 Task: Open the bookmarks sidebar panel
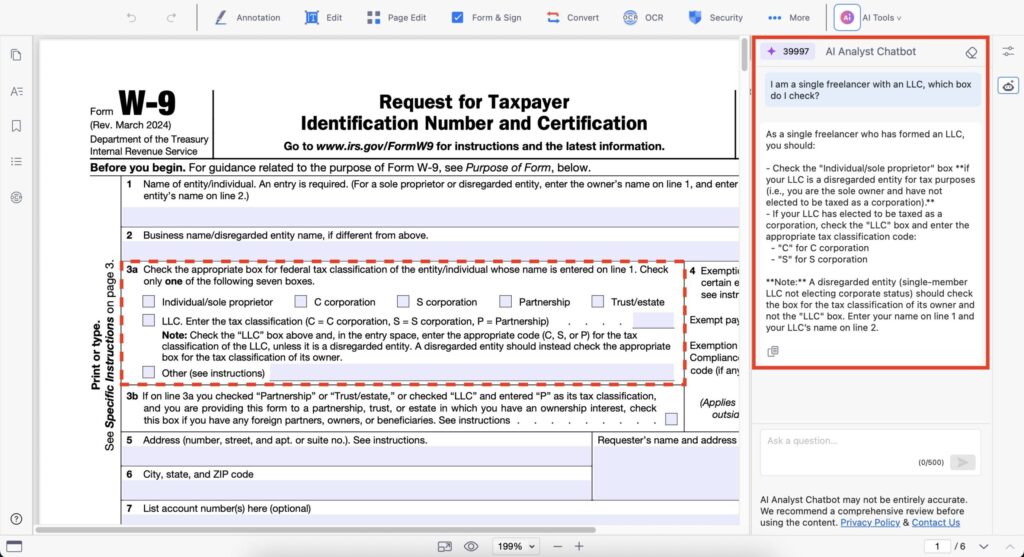pyautogui.click(x=16, y=125)
